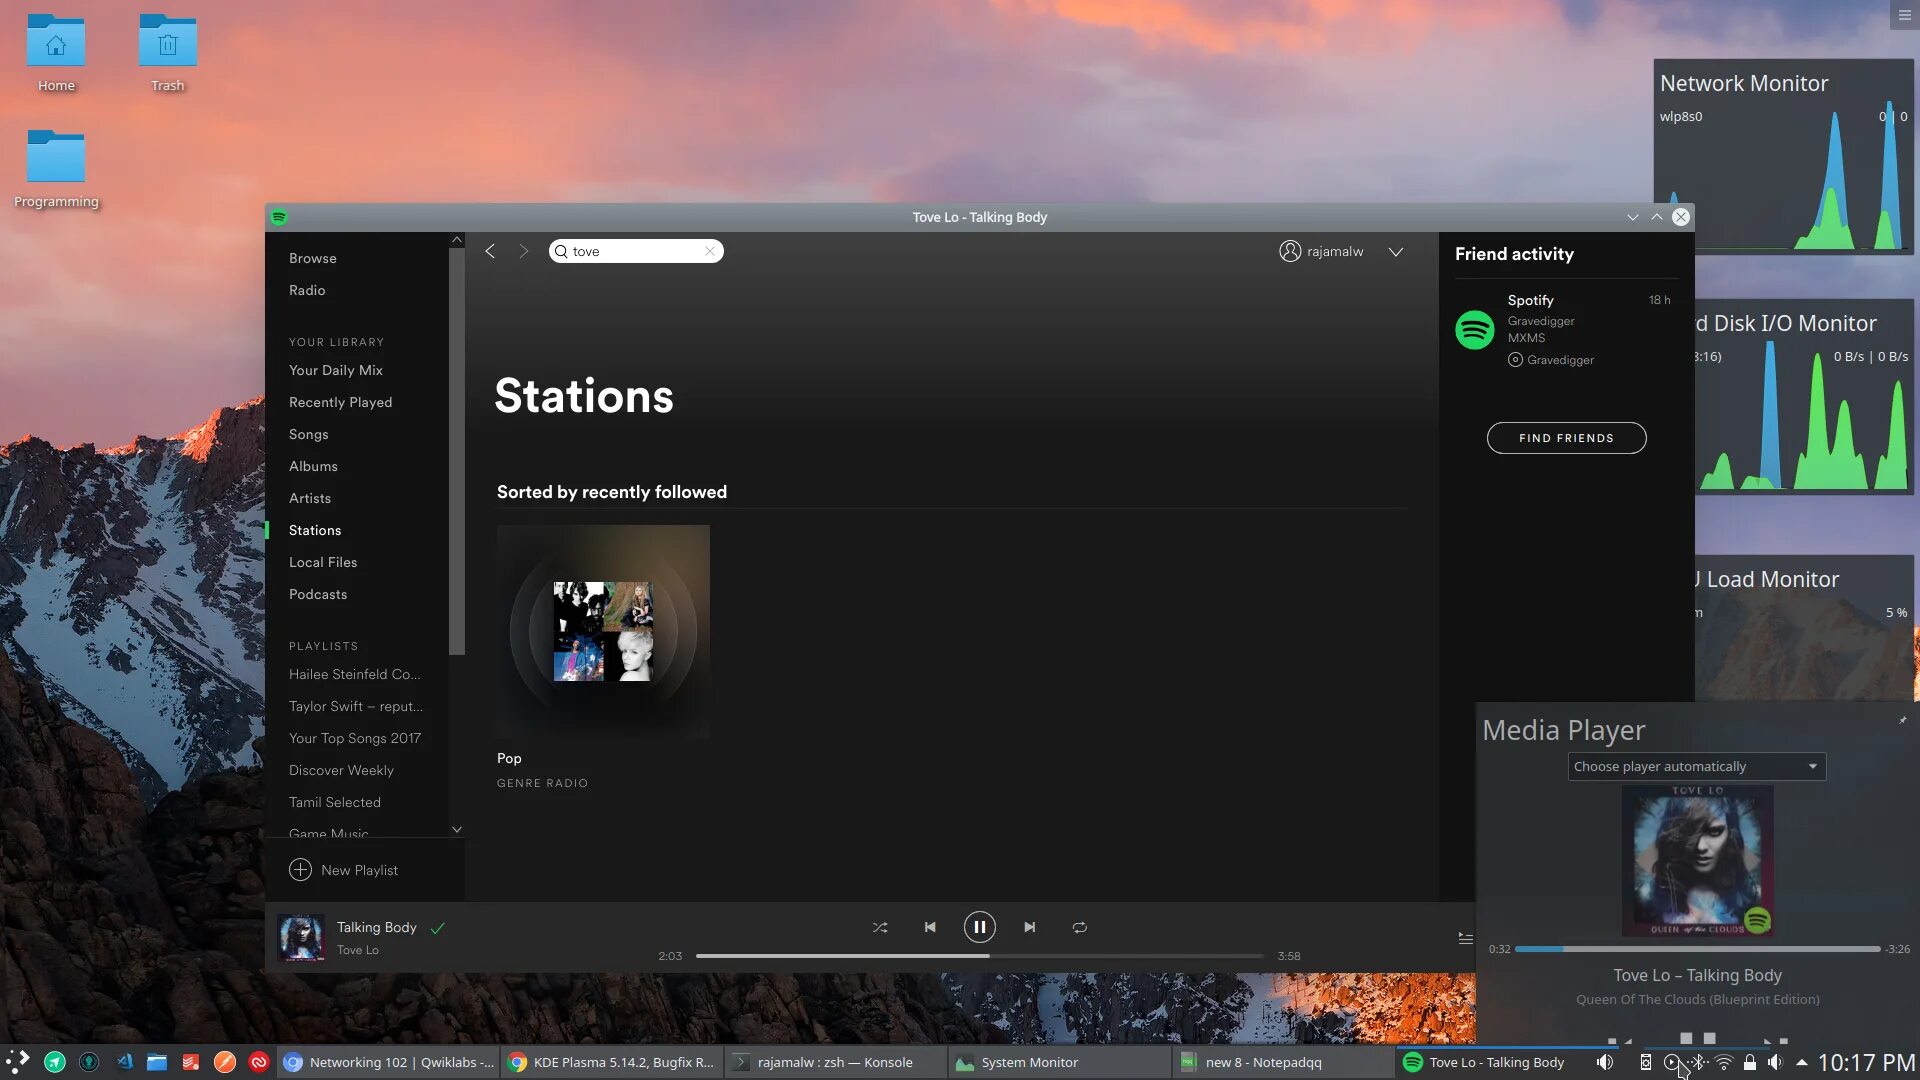Open Local Files

(x=323, y=562)
